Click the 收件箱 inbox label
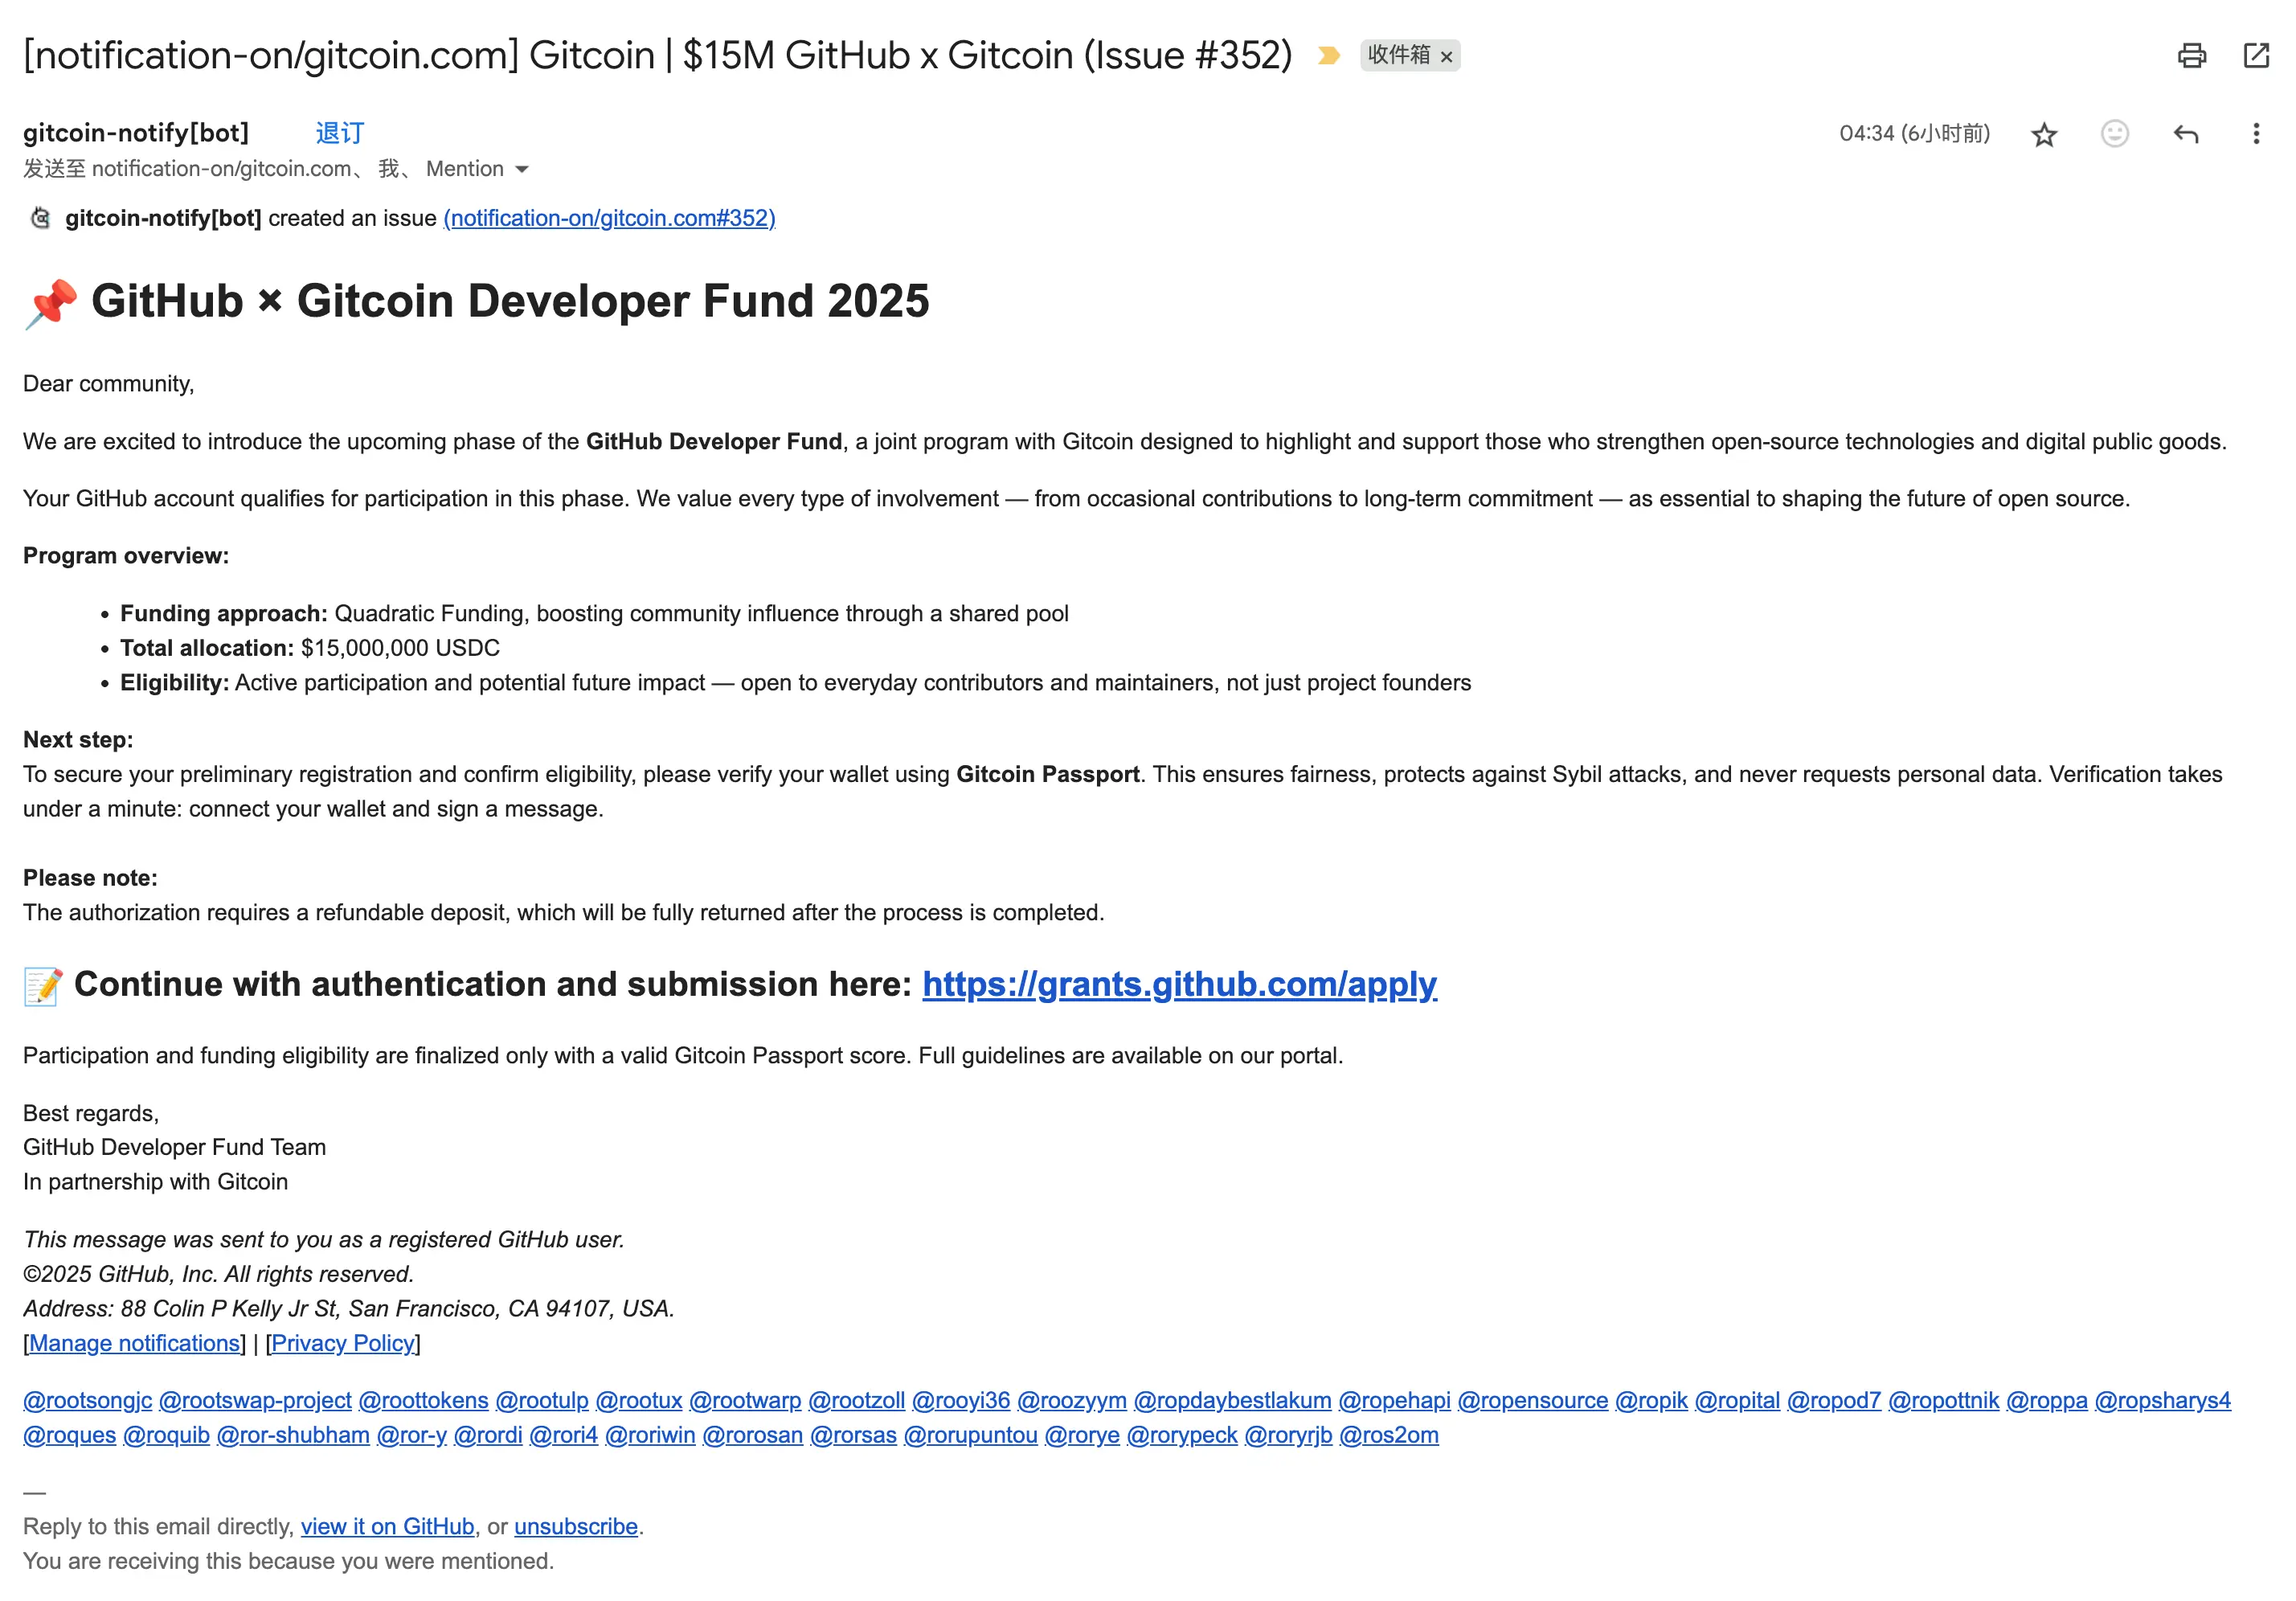This screenshot has width=2296, height=1601. (x=1398, y=55)
